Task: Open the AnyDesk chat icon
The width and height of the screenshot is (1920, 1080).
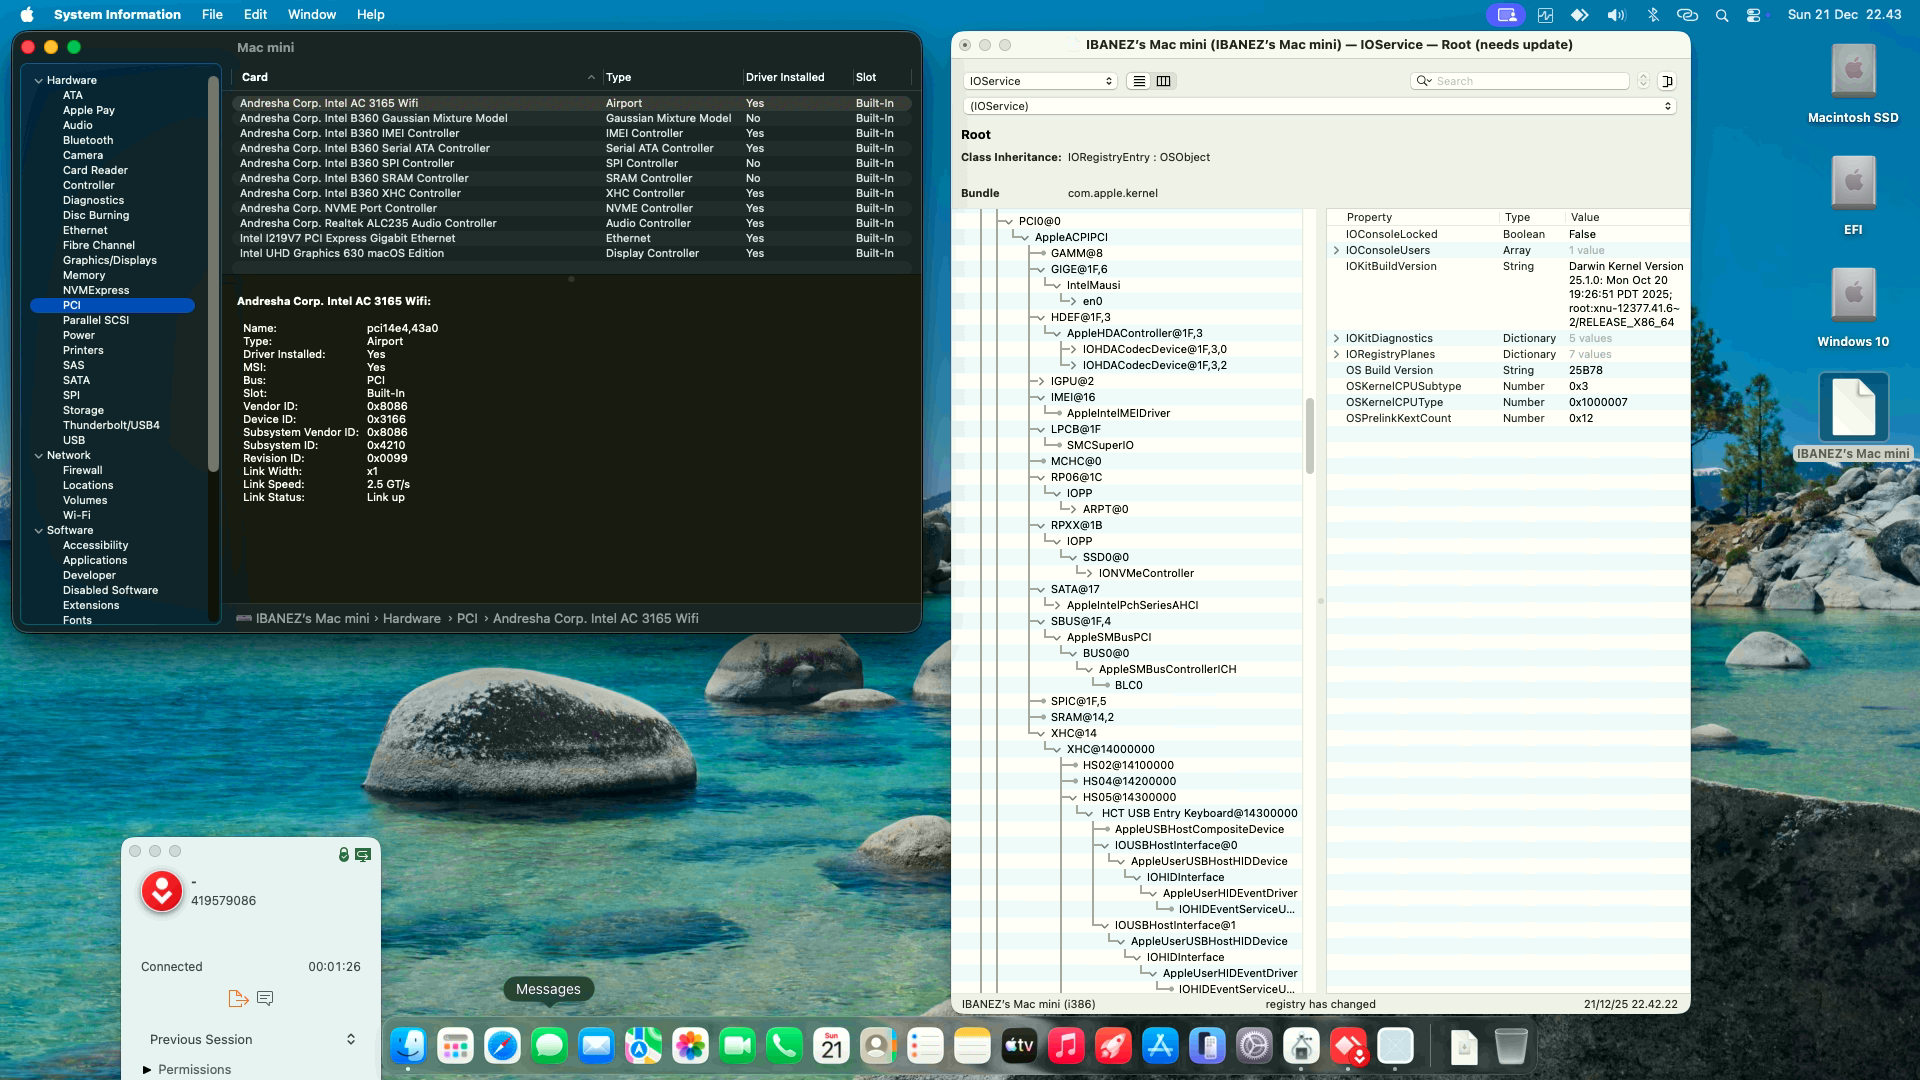Action: tap(265, 998)
